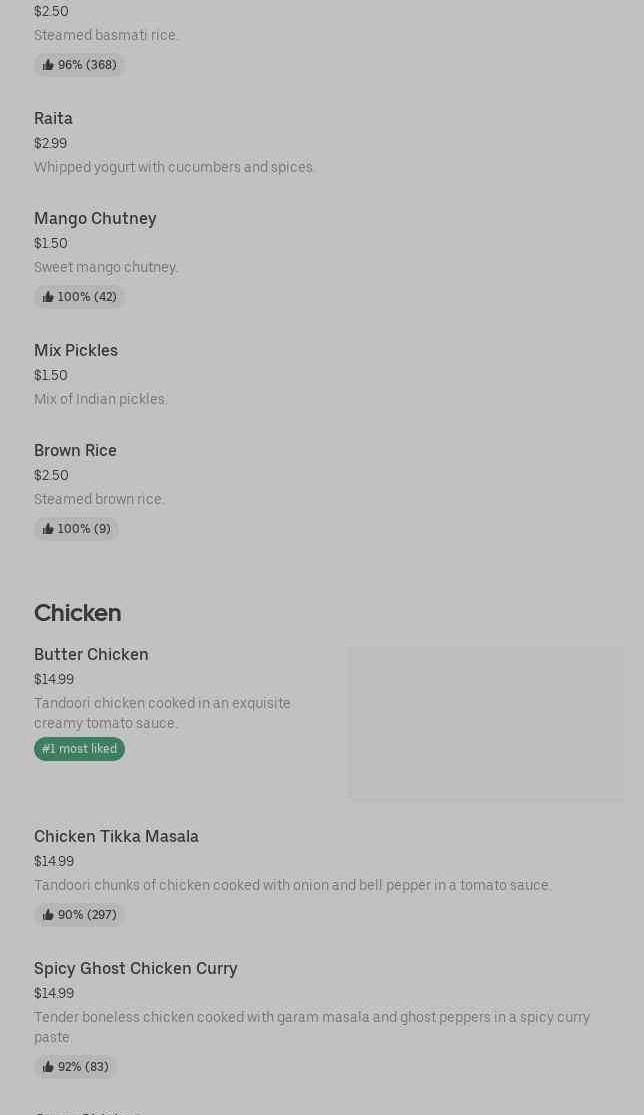Open Butter Chicken dish details

click(x=91, y=655)
